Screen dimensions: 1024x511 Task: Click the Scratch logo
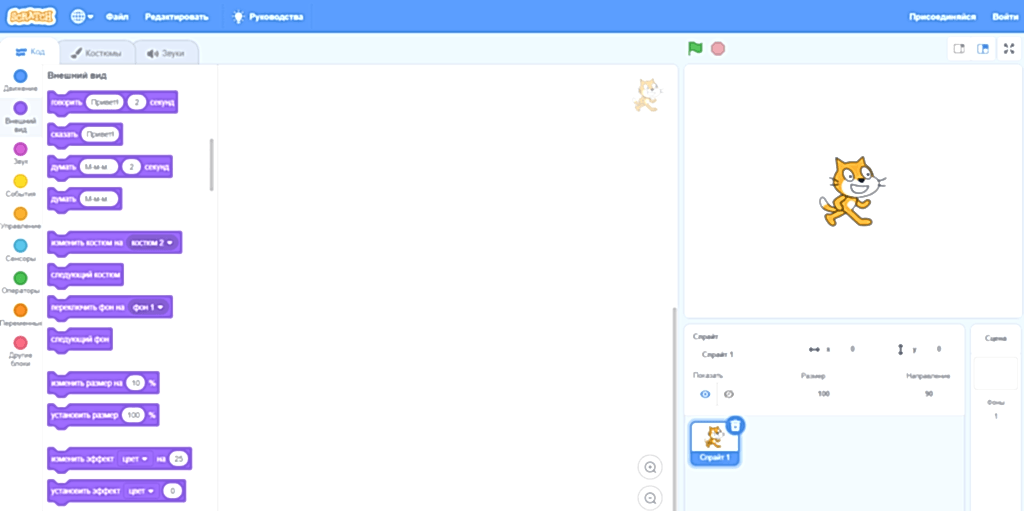[x=33, y=16]
